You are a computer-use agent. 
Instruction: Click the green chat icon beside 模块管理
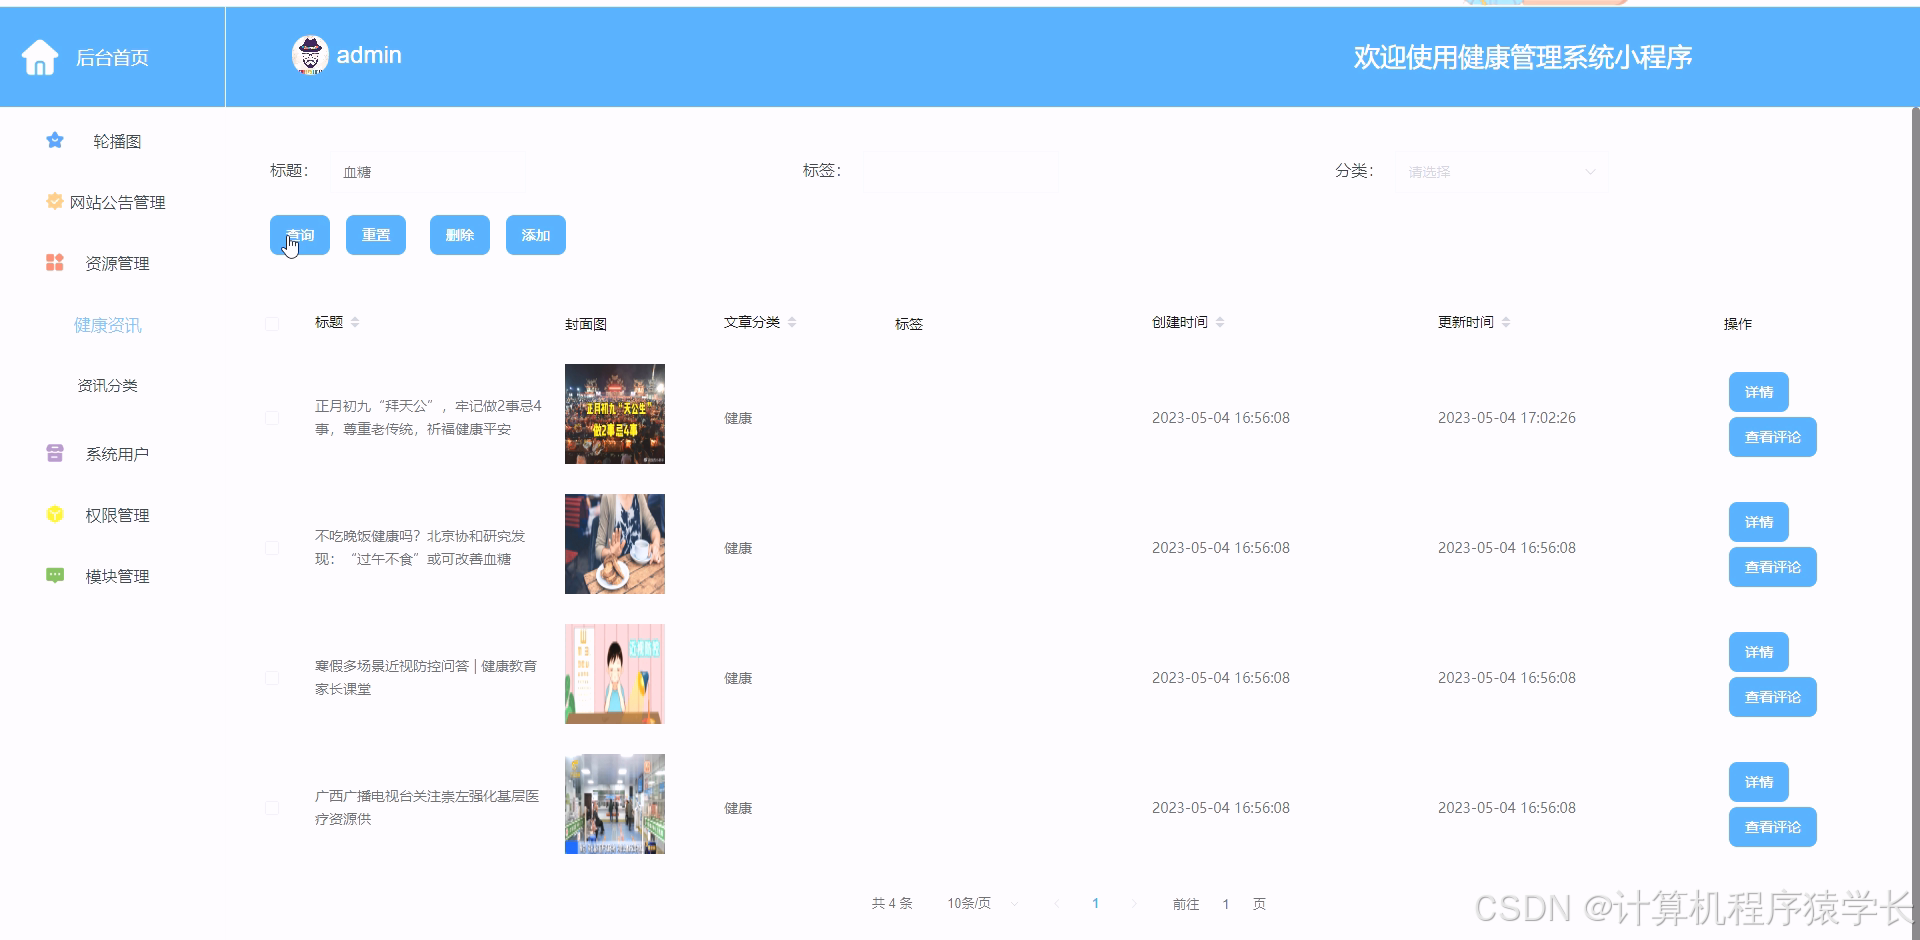click(55, 575)
